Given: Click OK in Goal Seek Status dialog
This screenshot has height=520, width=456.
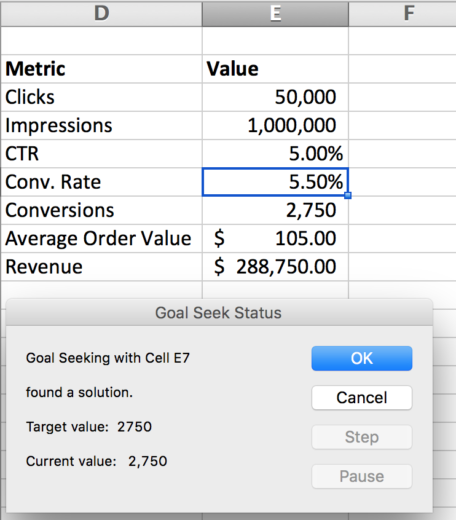Looking at the screenshot, I should click(362, 358).
